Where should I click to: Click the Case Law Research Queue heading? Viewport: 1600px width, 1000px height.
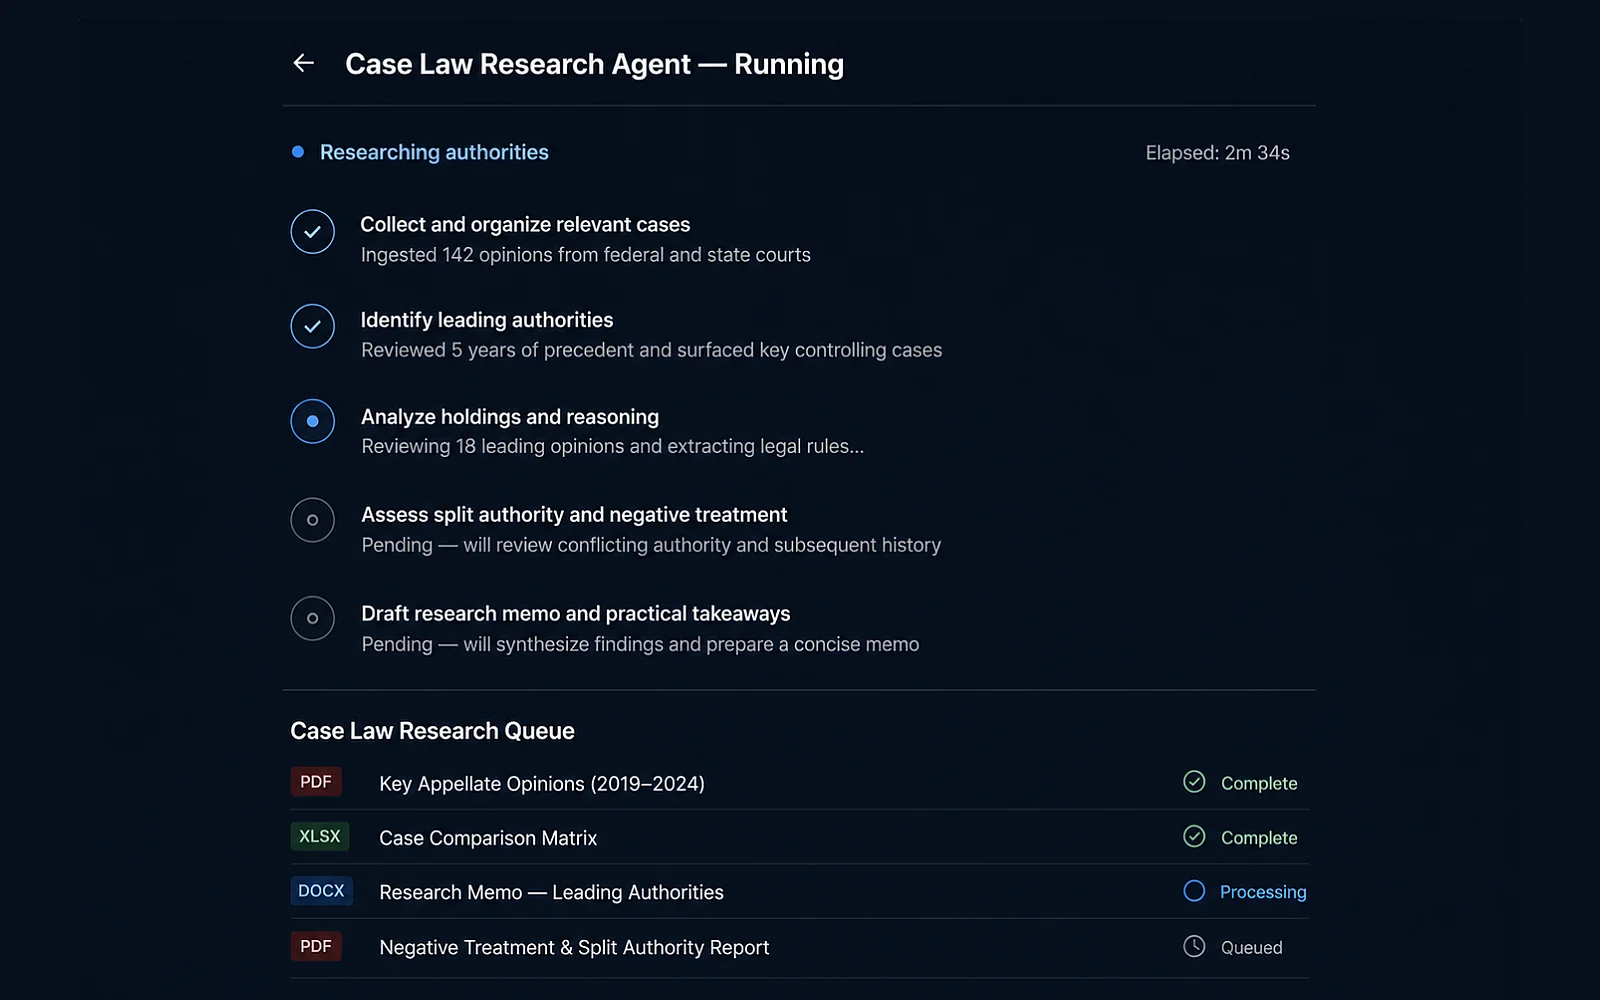pyautogui.click(x=432, y=731)
